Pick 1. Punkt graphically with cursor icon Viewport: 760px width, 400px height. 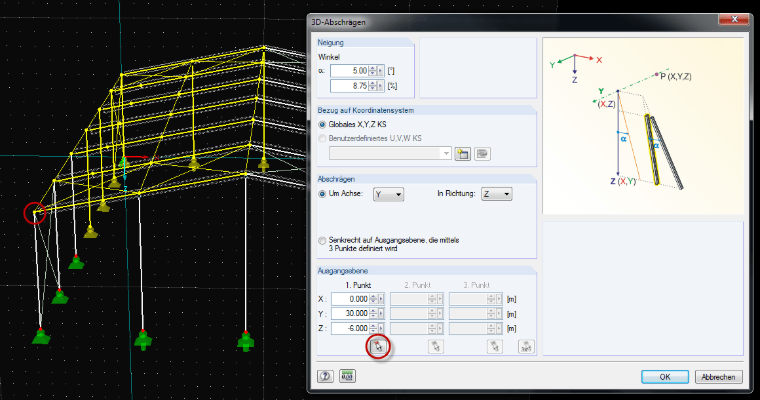[x=378, y=347]
